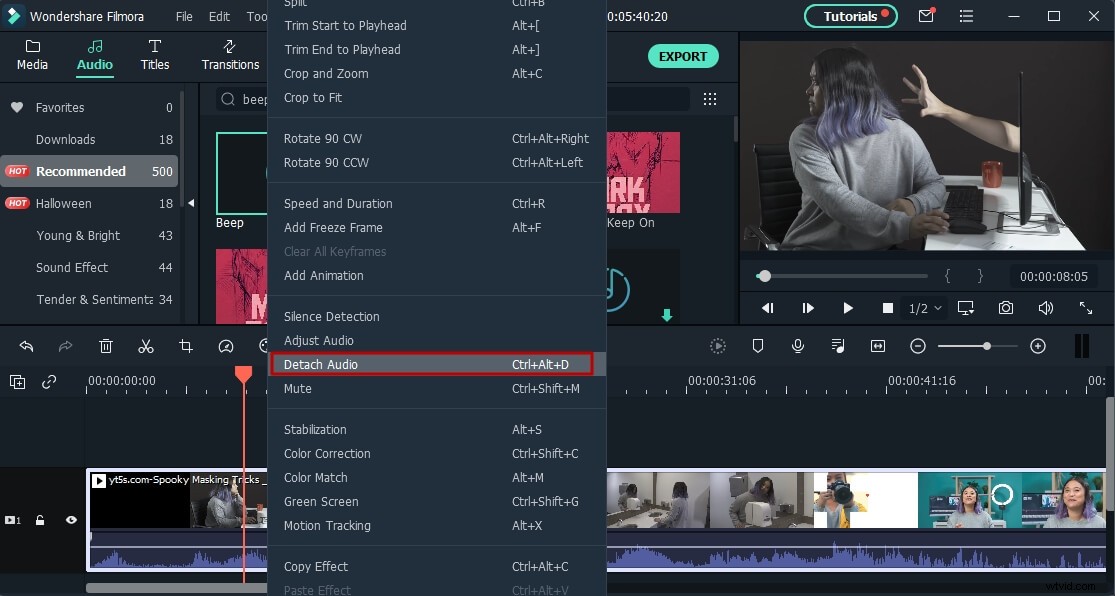Click the Export button
Viewport: 1115px width, 596px height.
683,56
